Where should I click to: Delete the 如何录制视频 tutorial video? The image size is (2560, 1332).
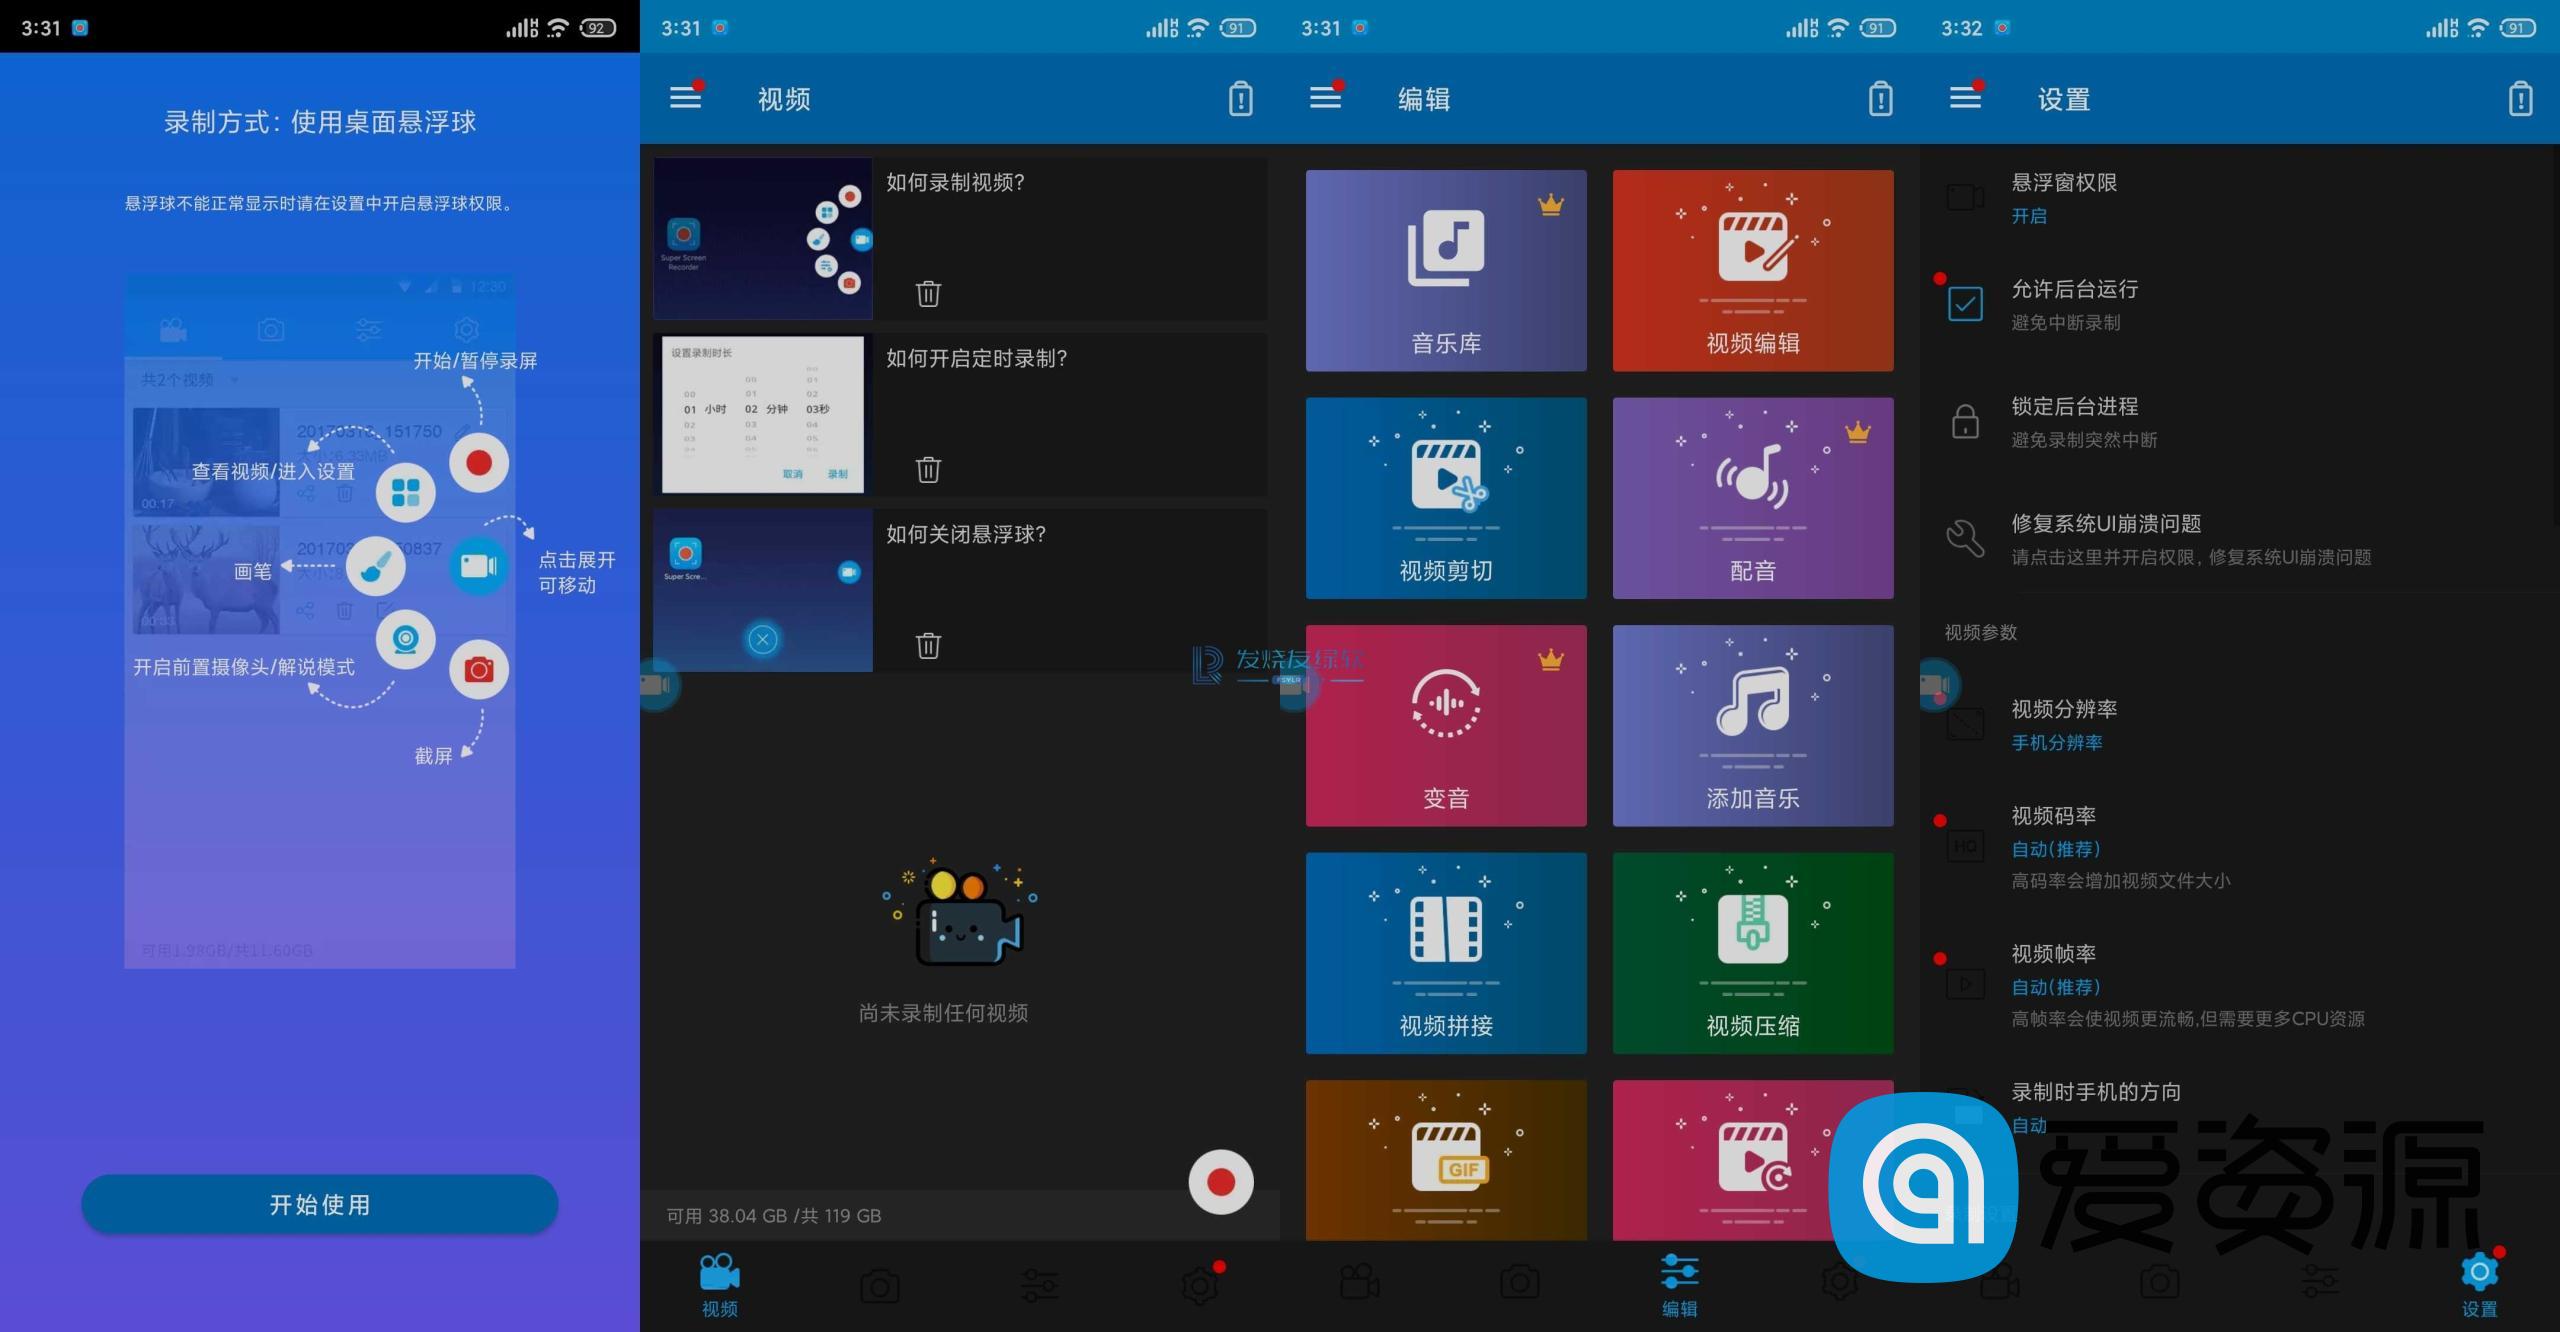click(928, 292)
